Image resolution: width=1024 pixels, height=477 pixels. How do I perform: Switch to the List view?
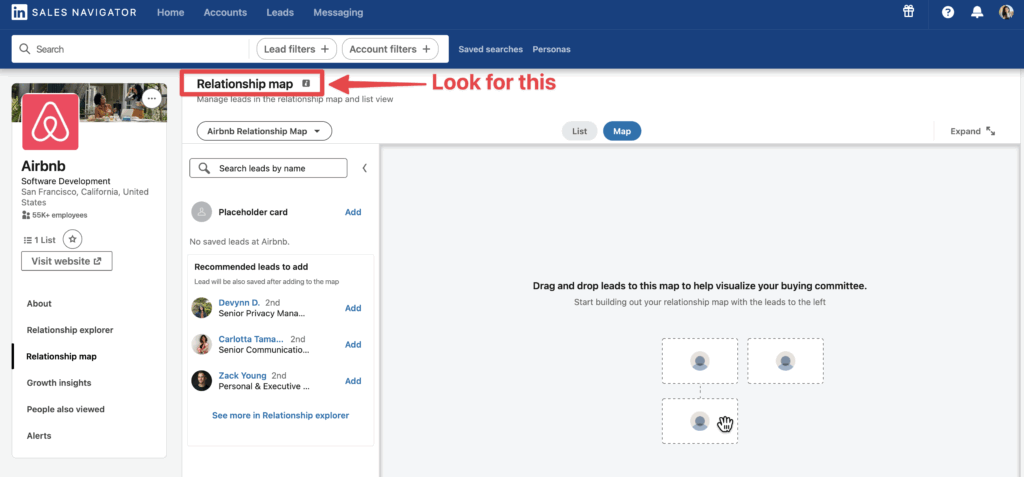coord(579,131)
